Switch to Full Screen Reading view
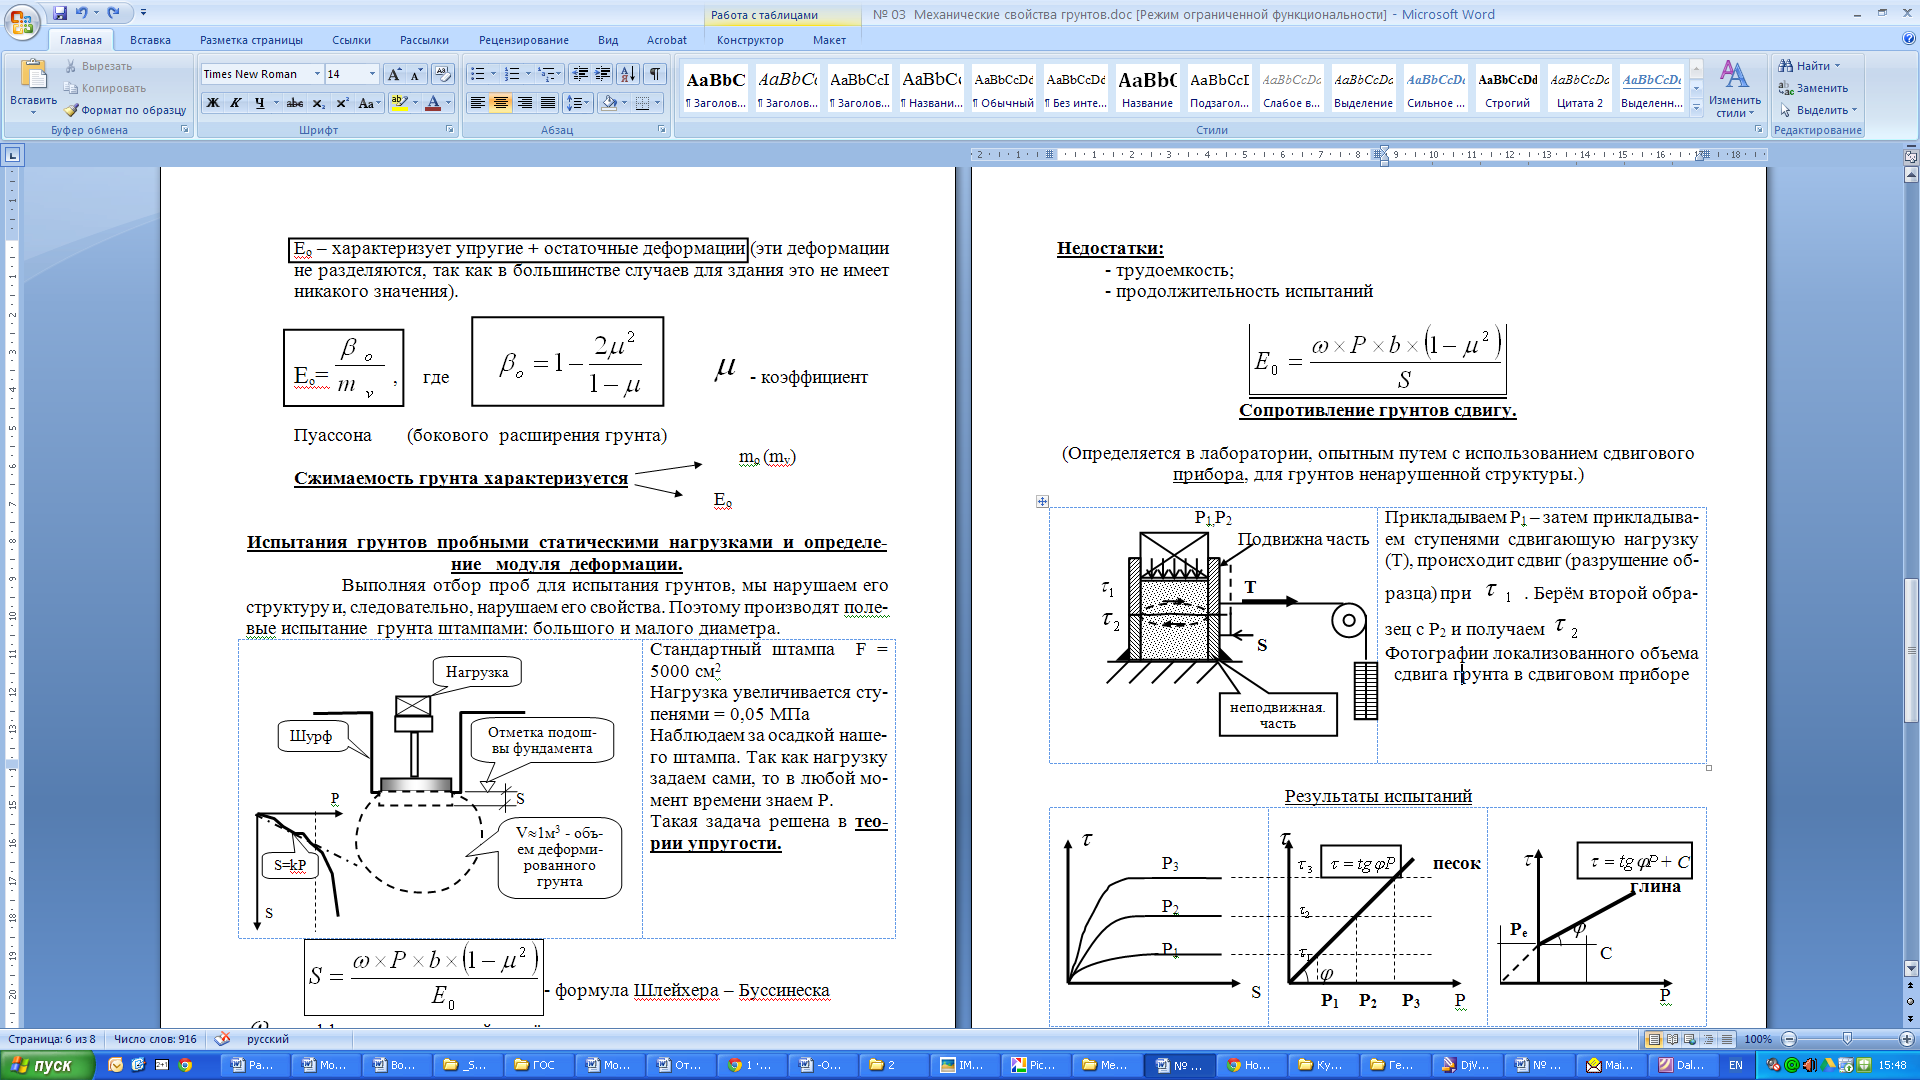 pos(1672,1039)
